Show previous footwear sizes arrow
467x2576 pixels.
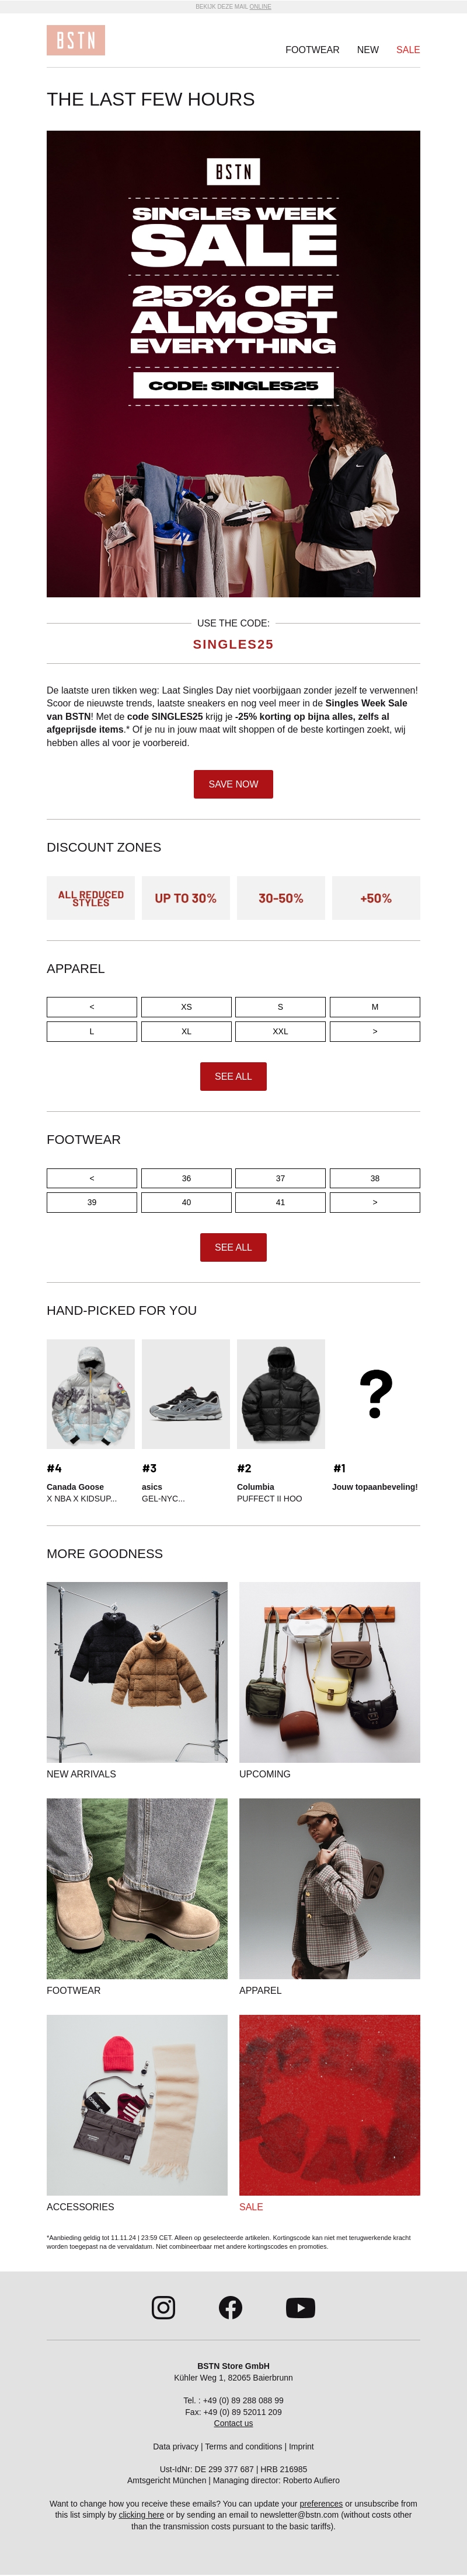tap(92, 1178)
